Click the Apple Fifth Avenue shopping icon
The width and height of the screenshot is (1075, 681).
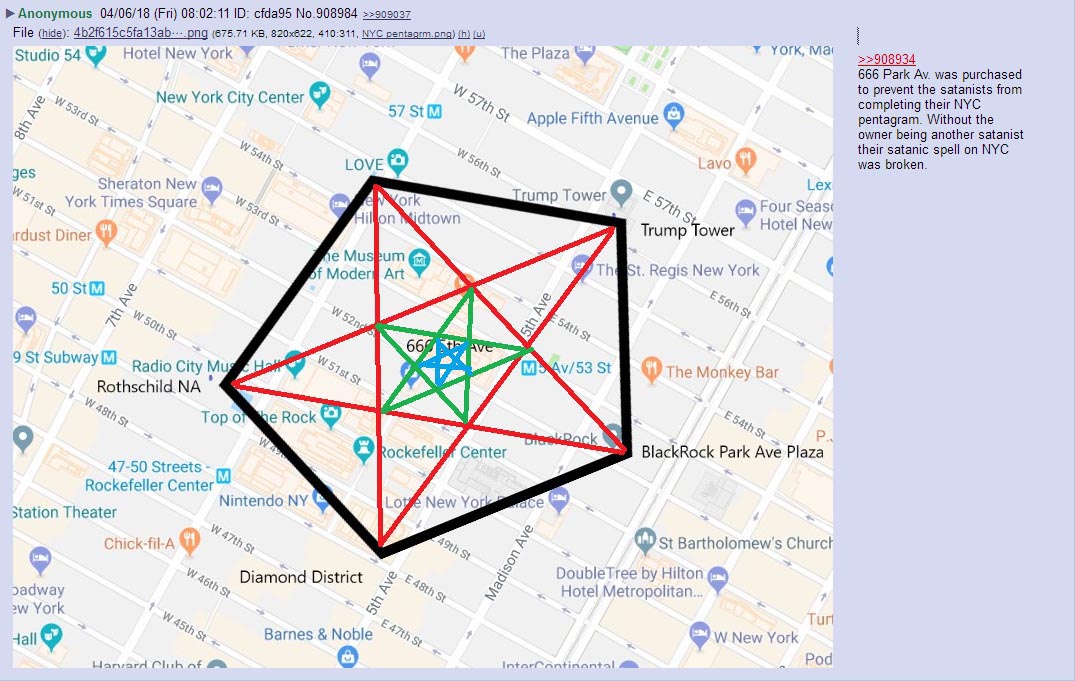[x=674, y=117]
